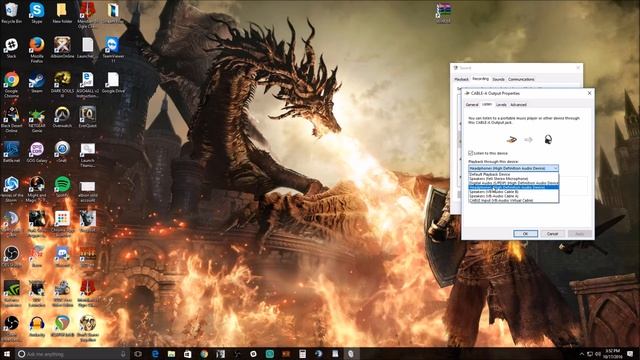Select the OBS Studio desktop shortcut
Screen dimensions: 640x360
11,256
